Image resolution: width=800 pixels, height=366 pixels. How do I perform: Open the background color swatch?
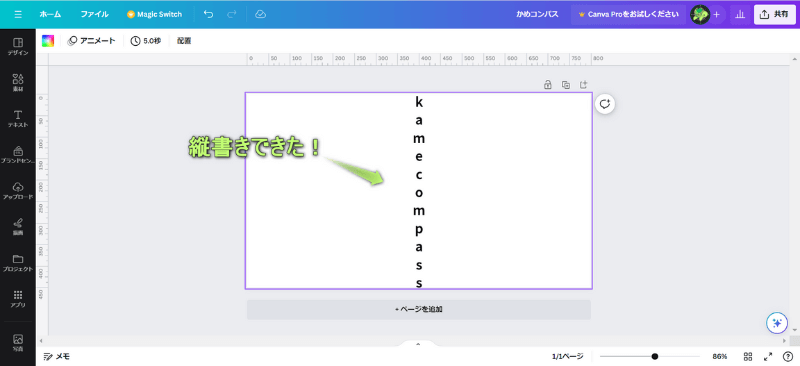pyautogui.click(x=48, y=41)
